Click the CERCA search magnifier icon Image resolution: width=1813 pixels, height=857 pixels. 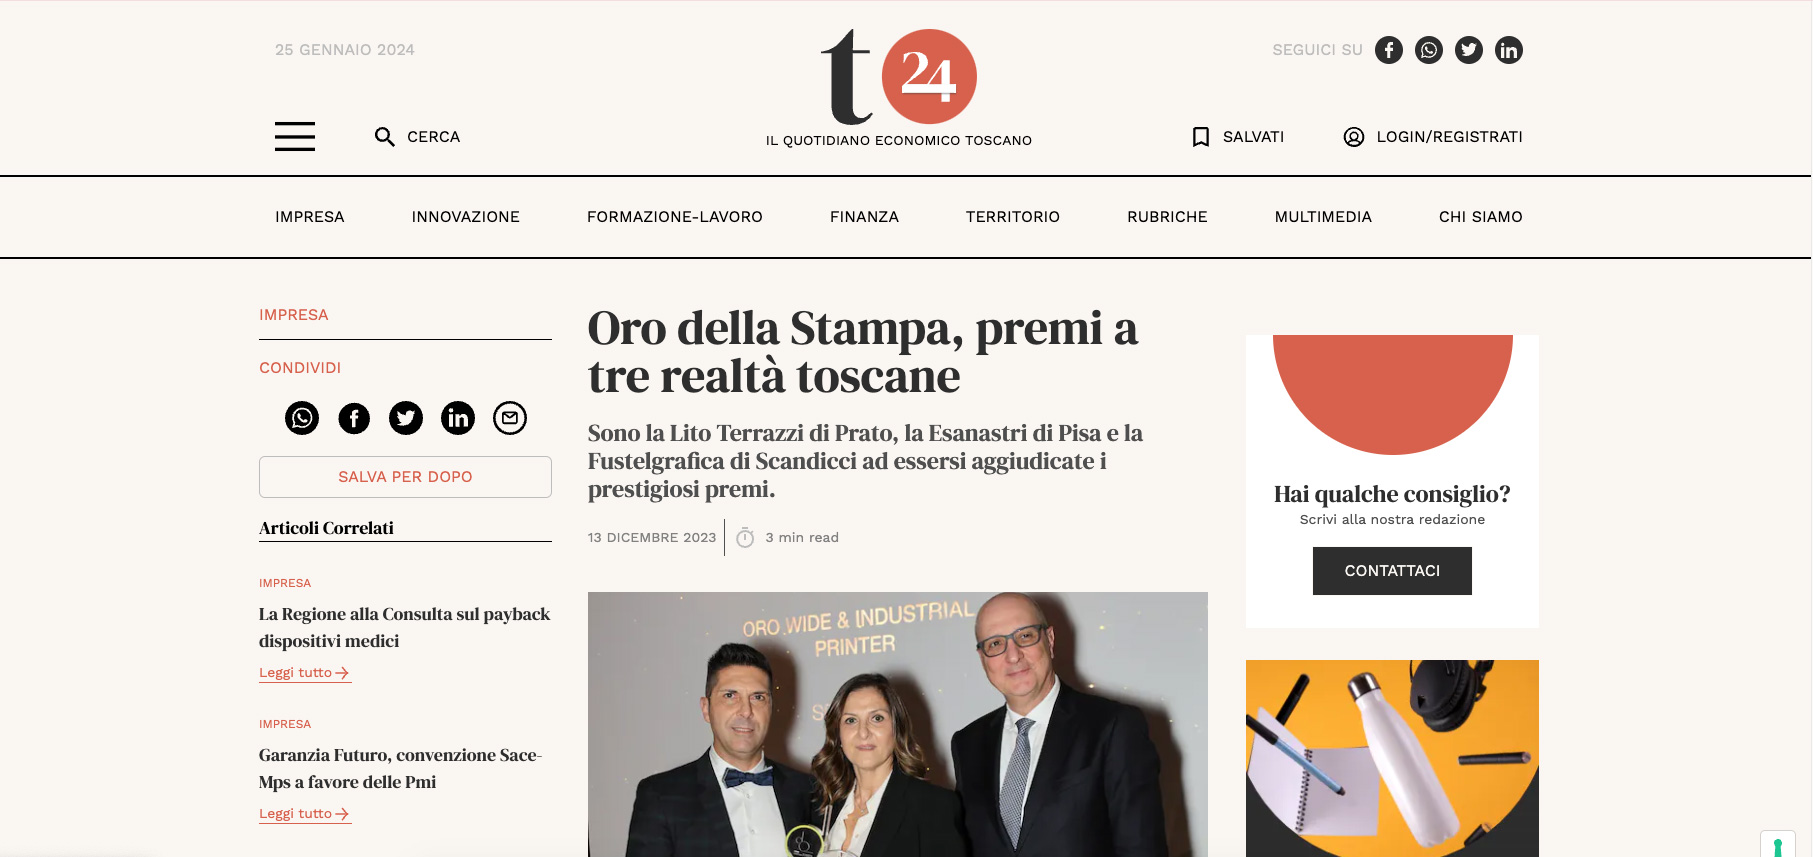(384, 137)
